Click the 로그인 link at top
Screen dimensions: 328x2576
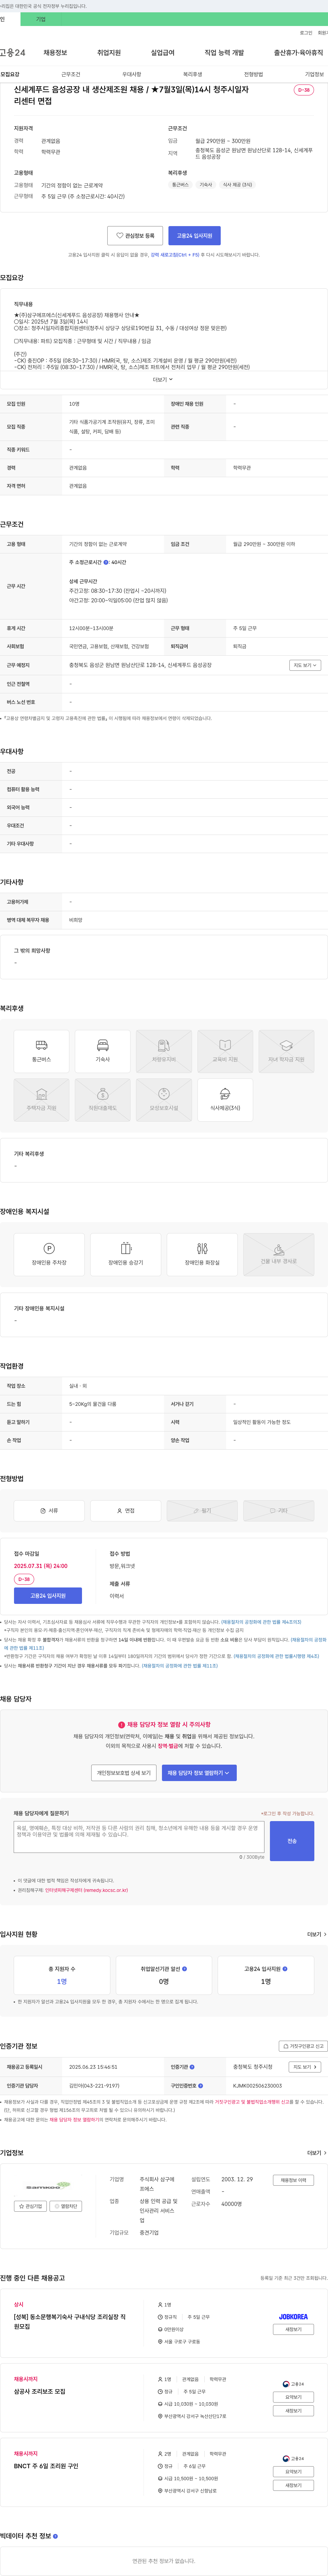(306, 33)
